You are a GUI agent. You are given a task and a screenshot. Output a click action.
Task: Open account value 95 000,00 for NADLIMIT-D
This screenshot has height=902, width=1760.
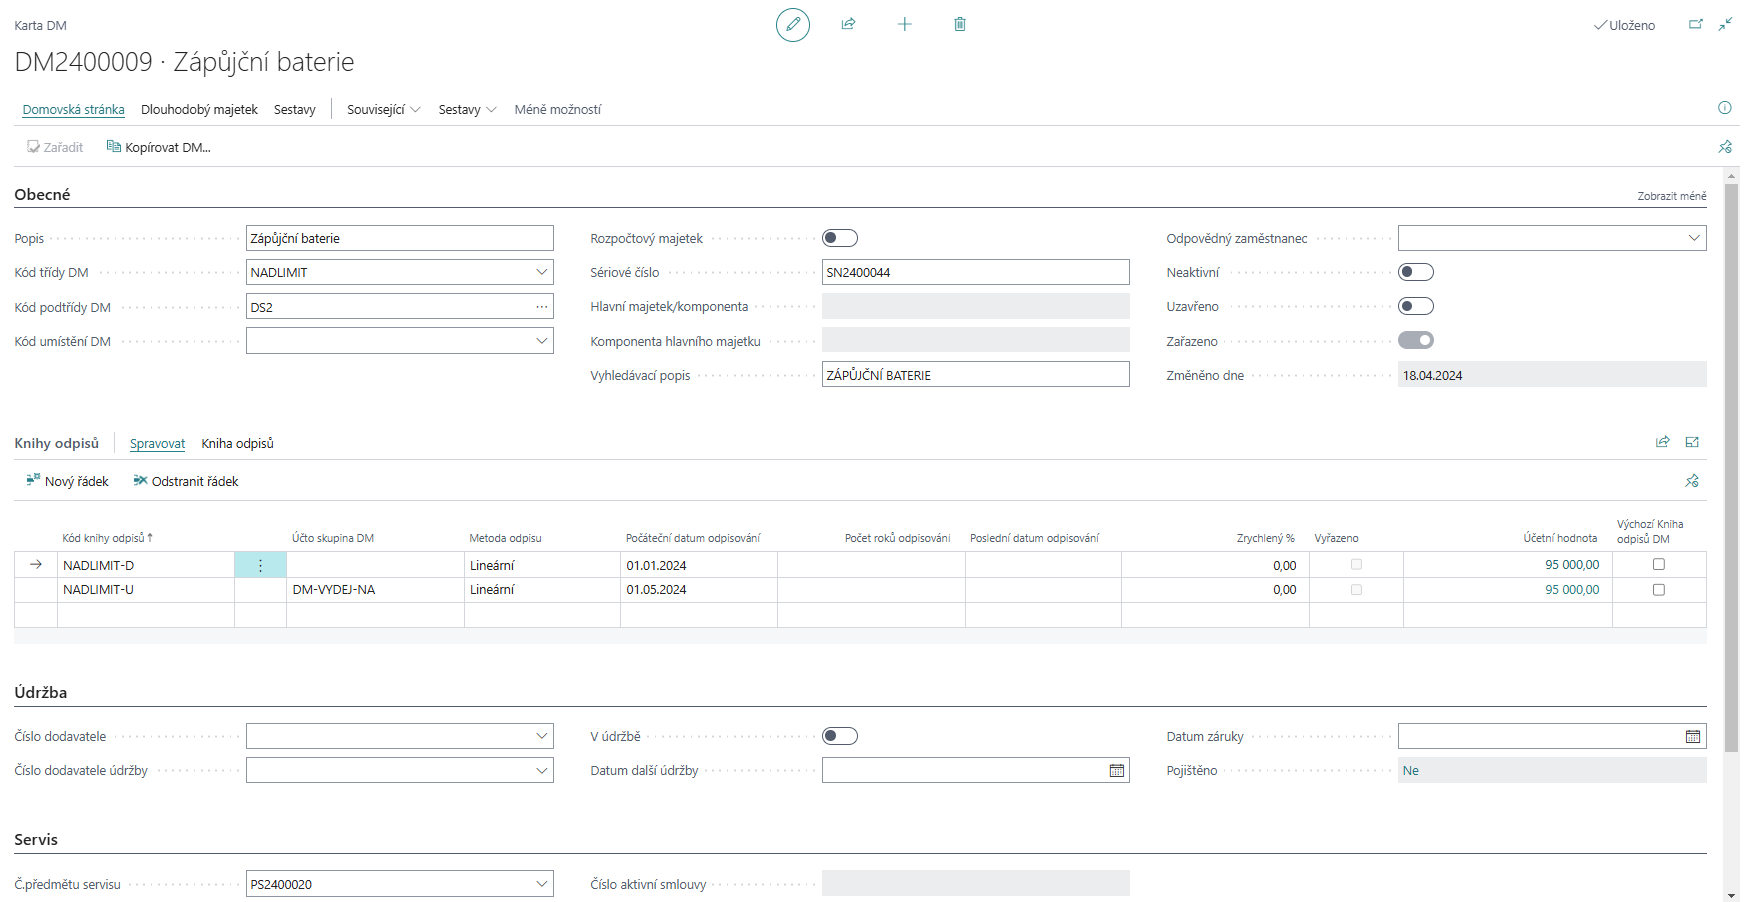click(x=1572, y=565)
